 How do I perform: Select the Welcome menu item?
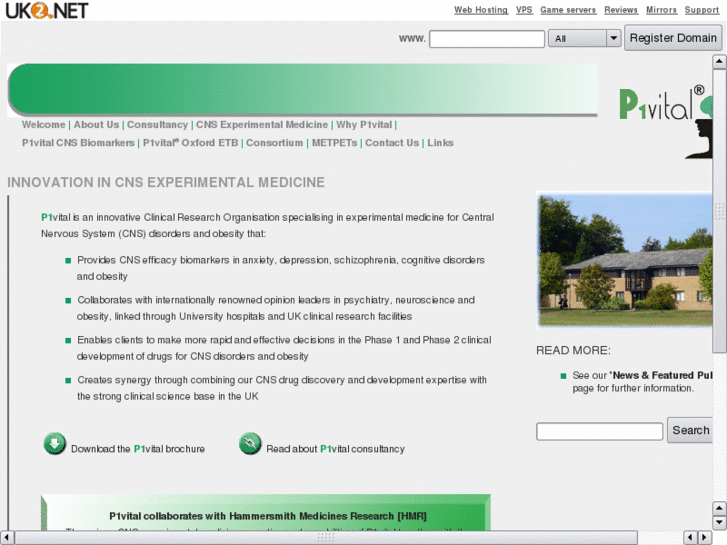[x=44, y=125]
